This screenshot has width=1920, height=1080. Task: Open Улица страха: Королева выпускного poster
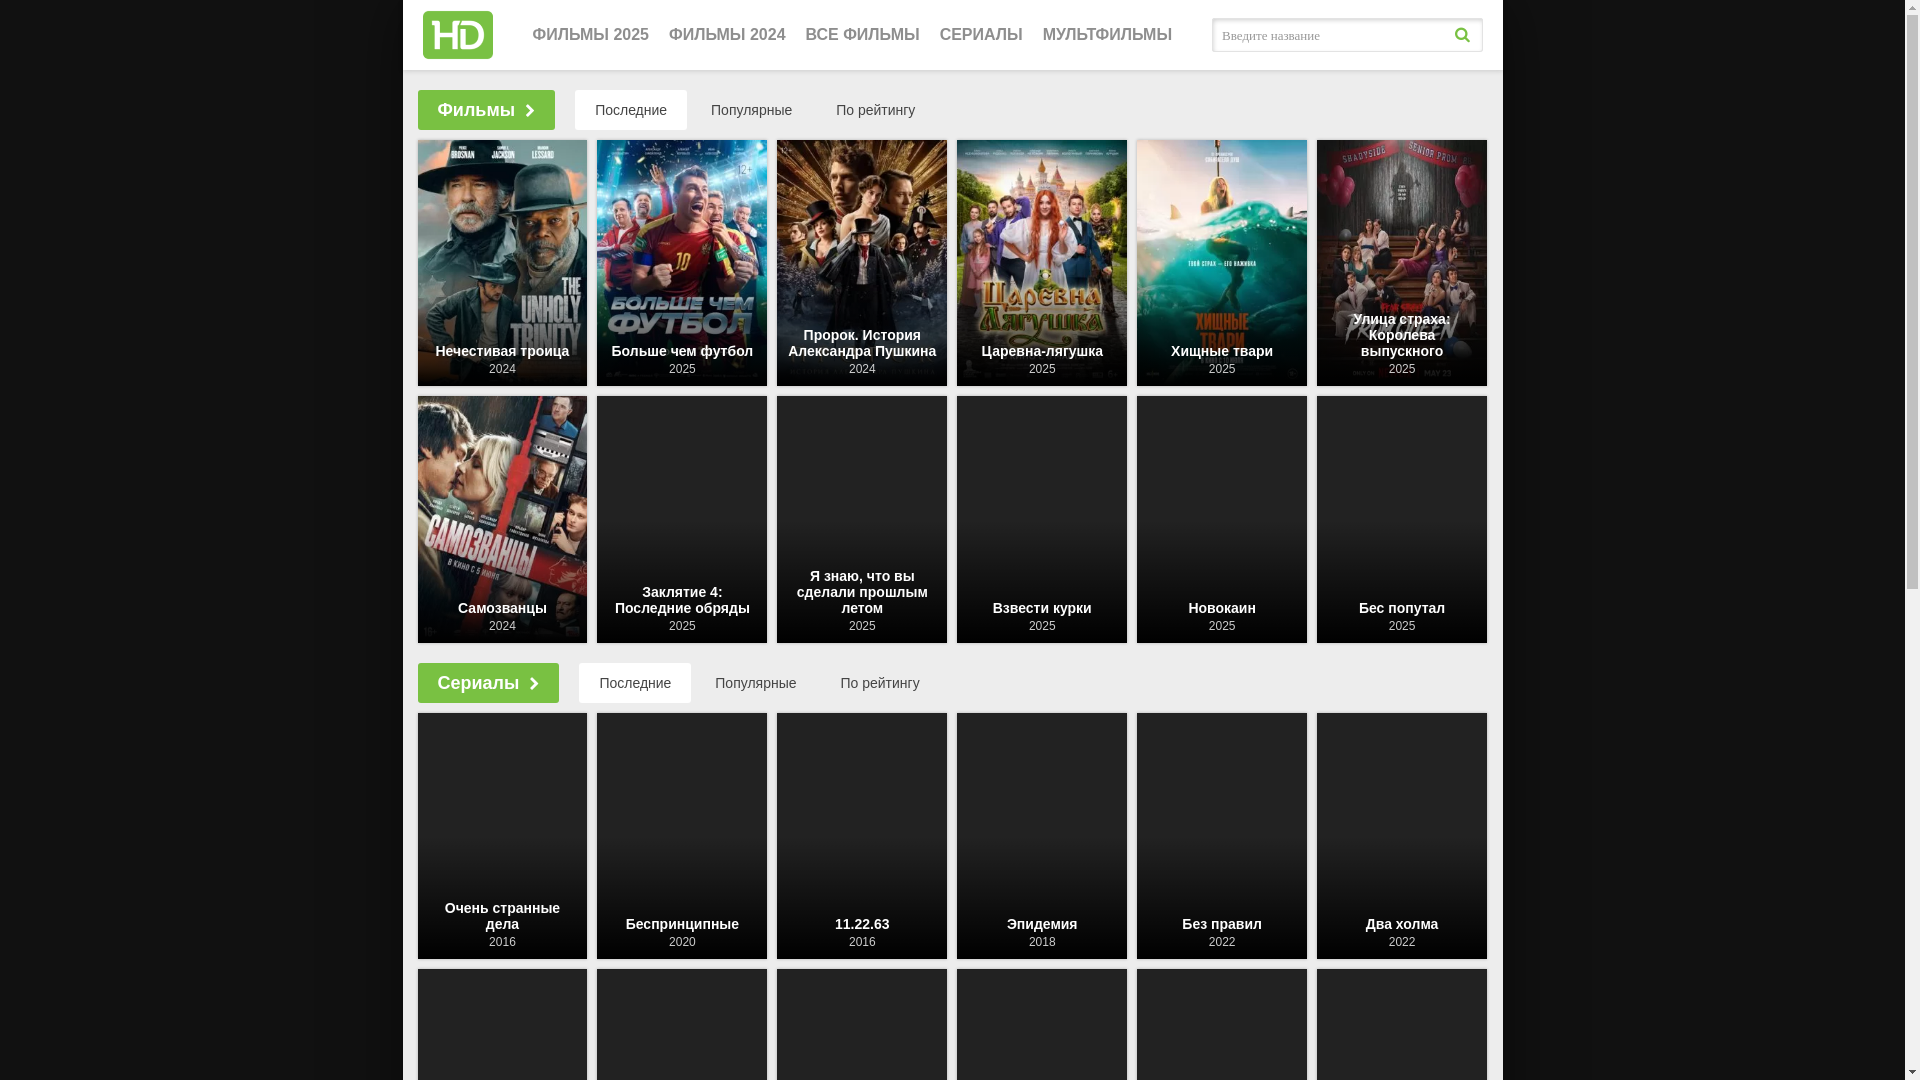(1402, 263)
